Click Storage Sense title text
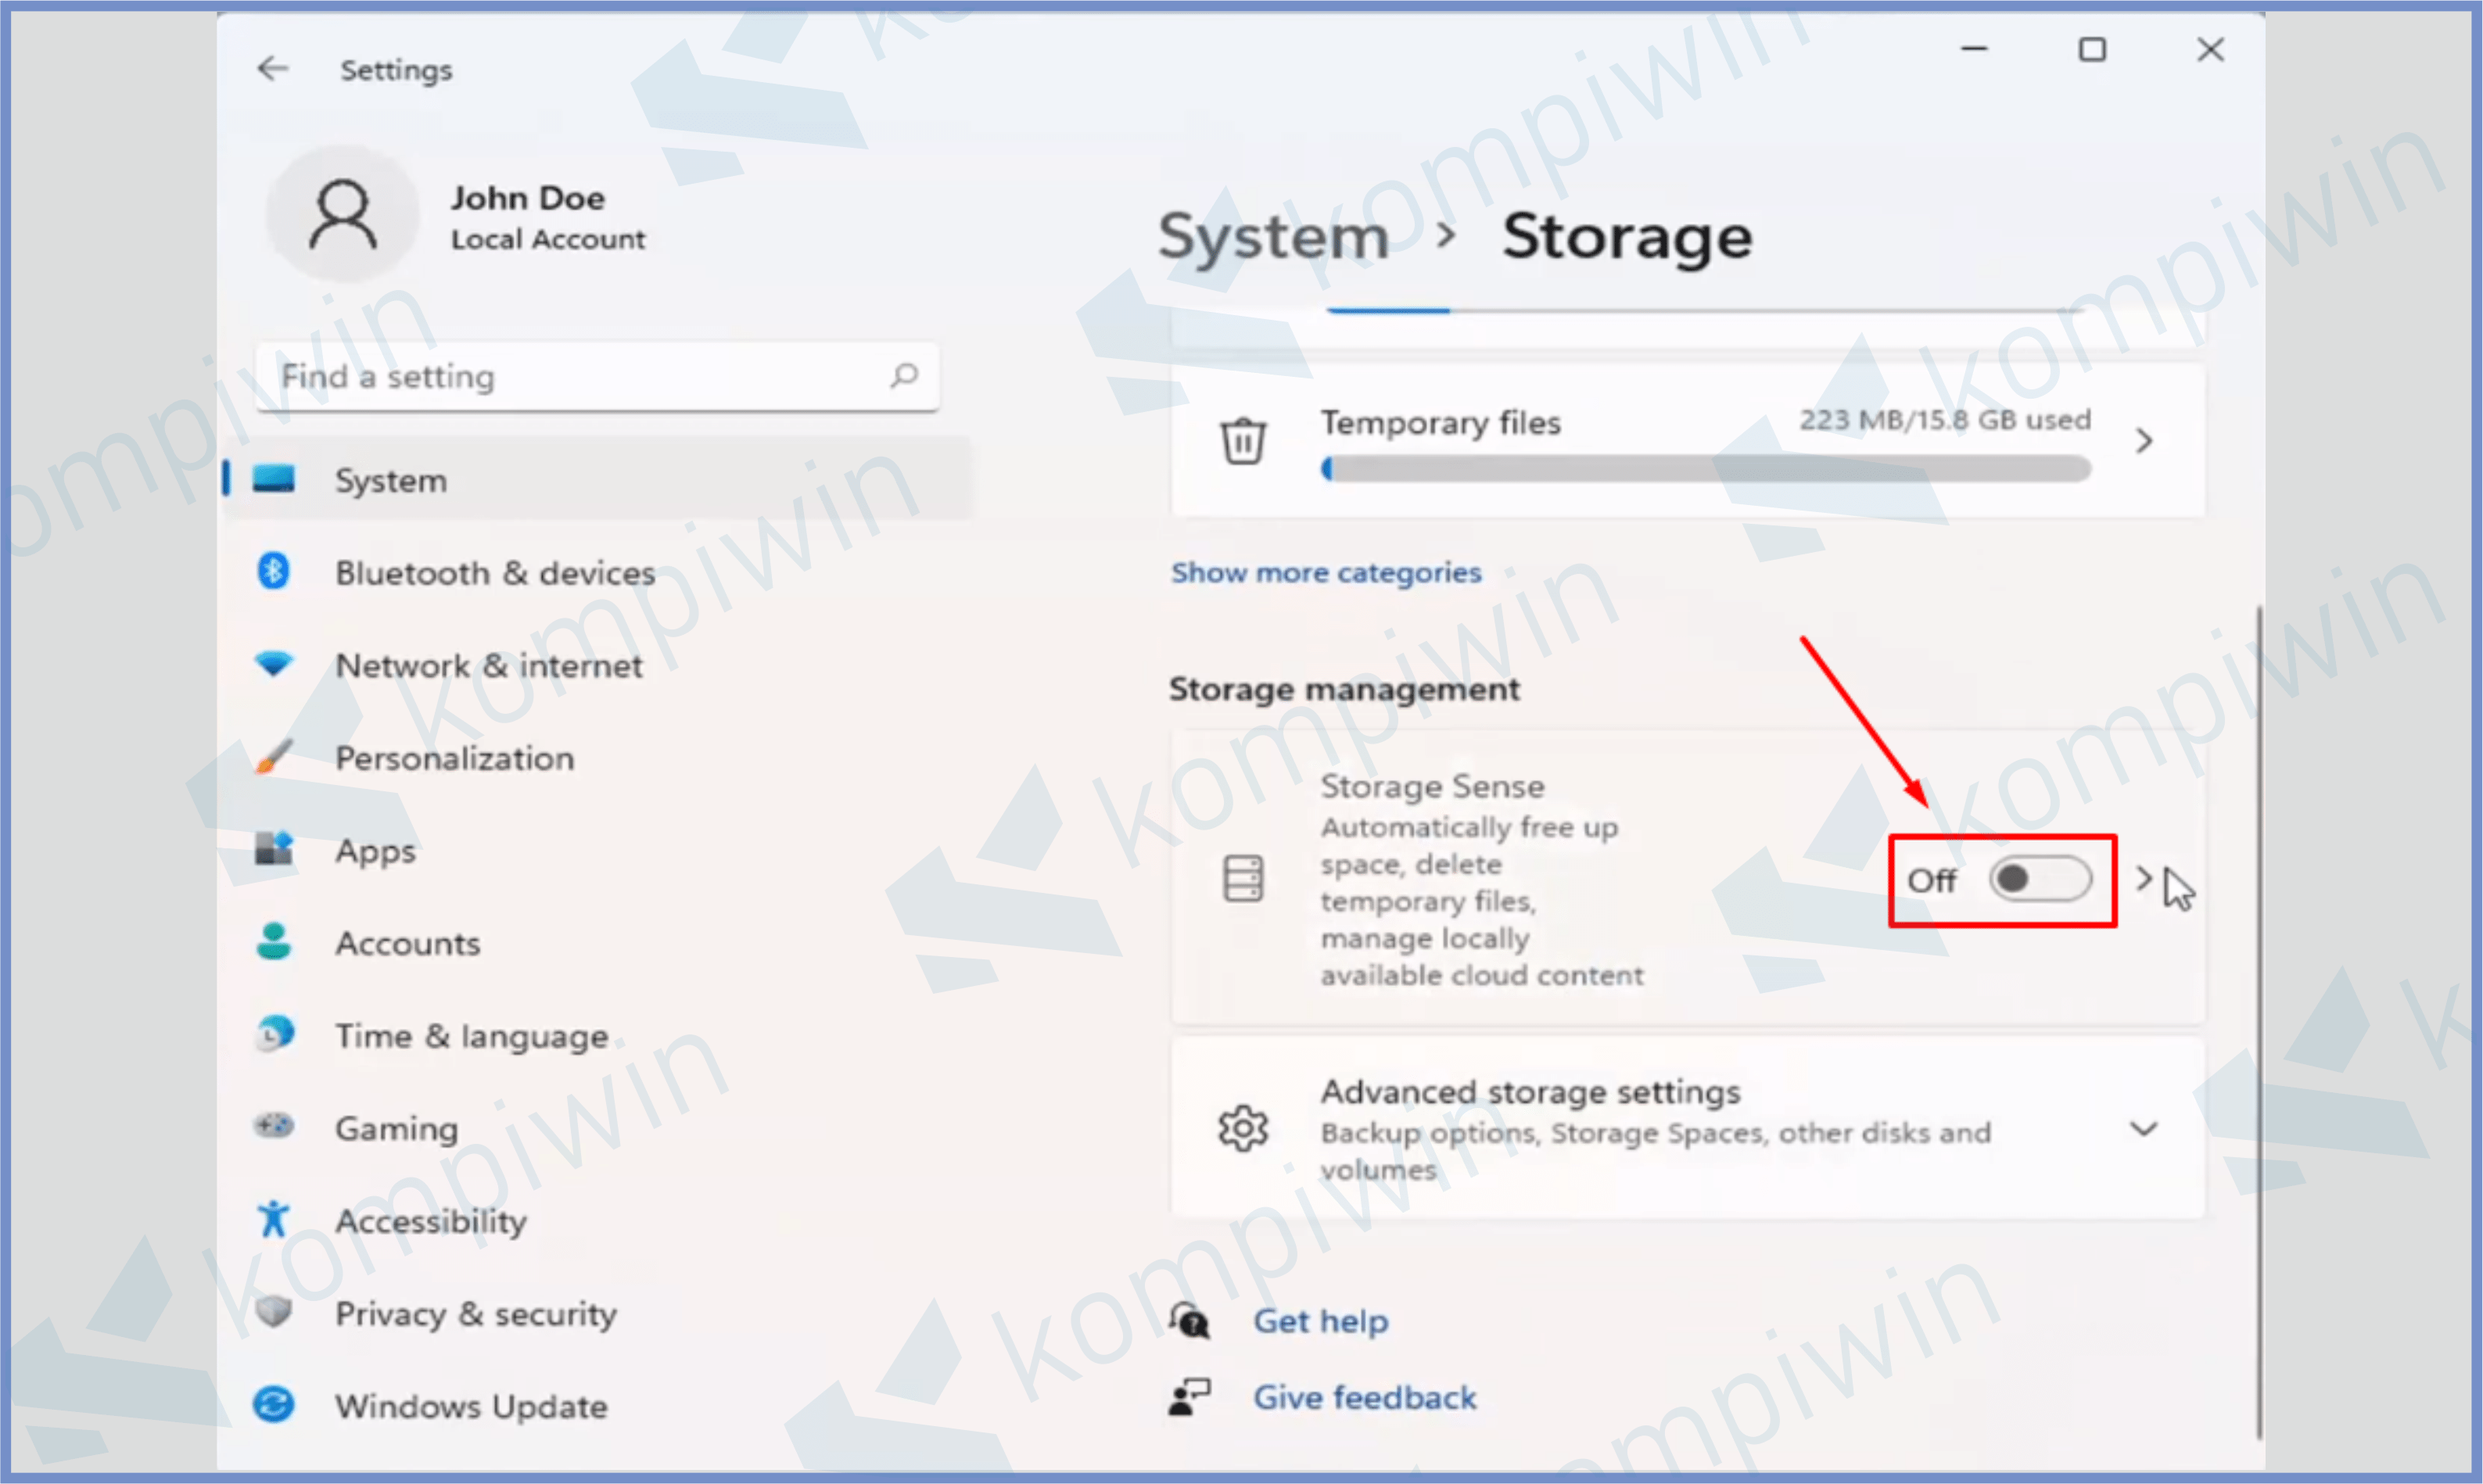Viewport: 2483px width, 1484px height. point(1432,786)
